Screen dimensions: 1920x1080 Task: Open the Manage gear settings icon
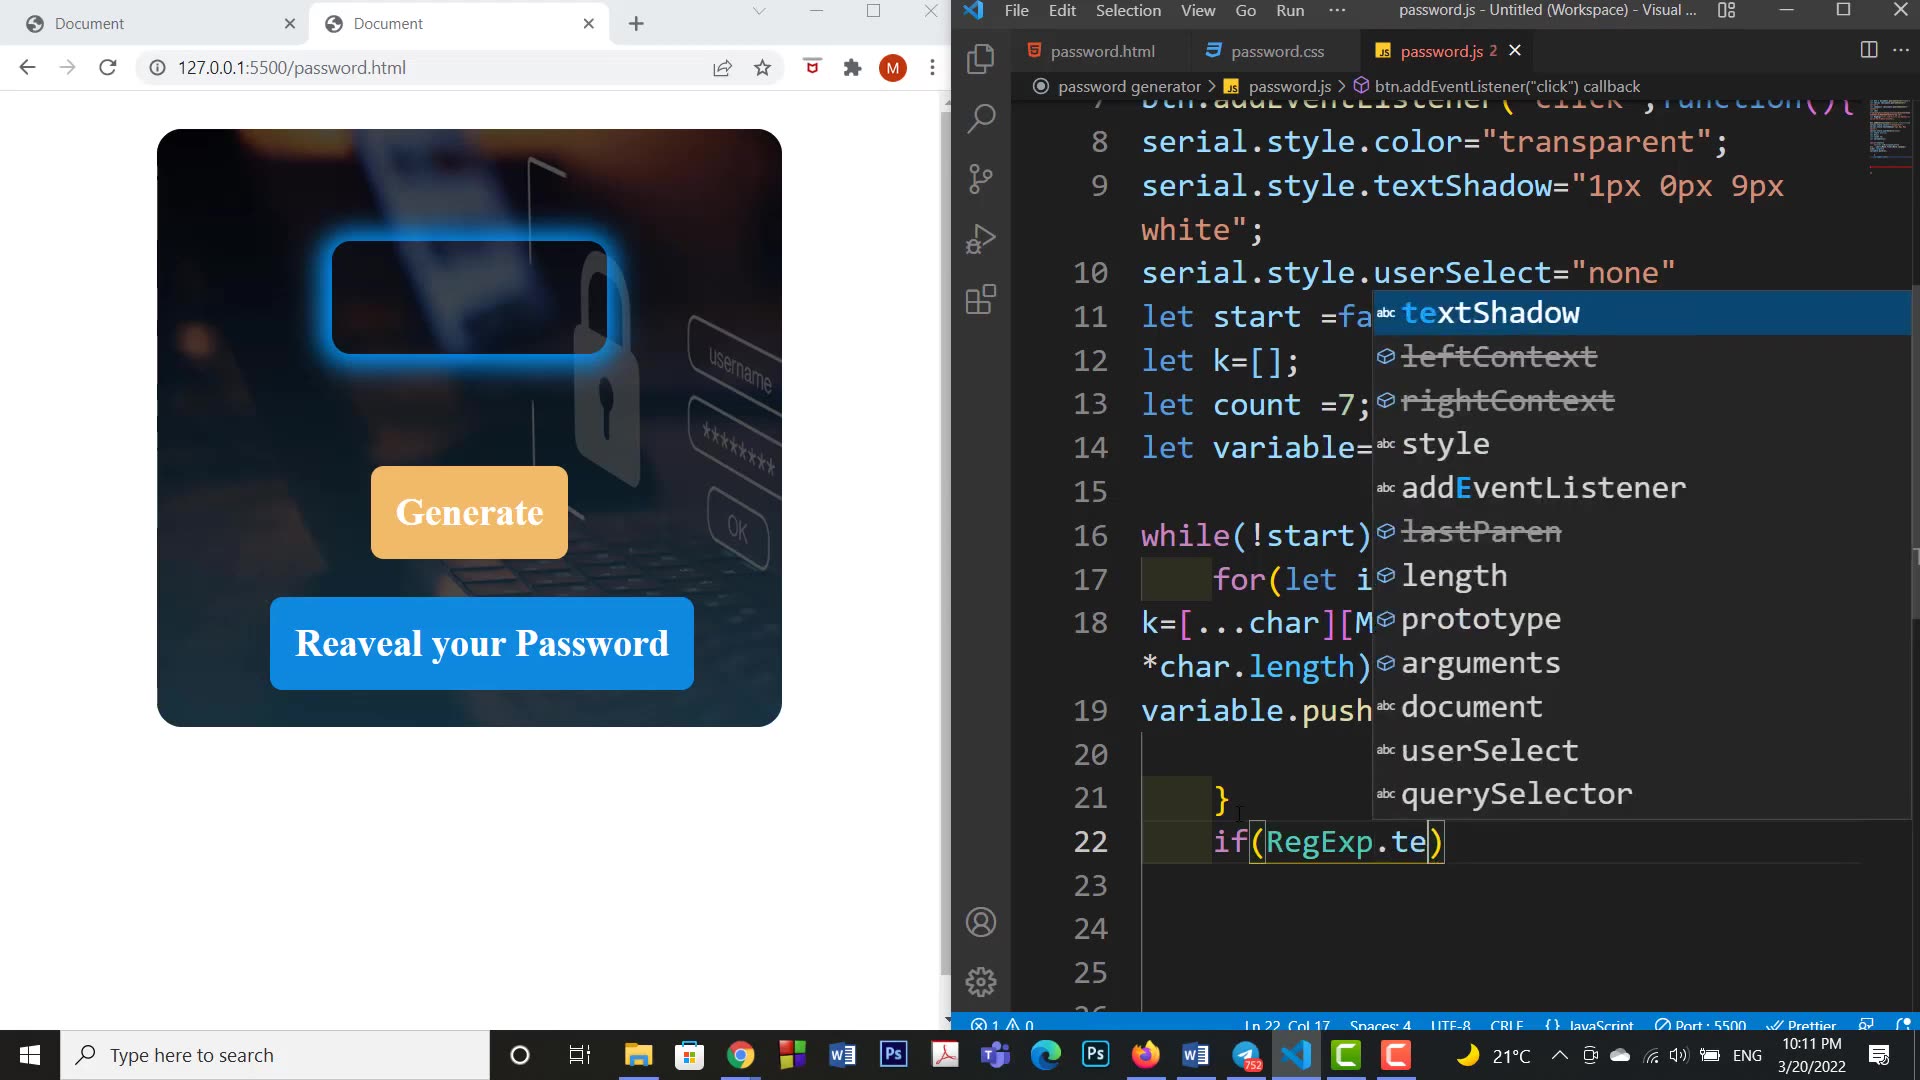click(981, 982)
